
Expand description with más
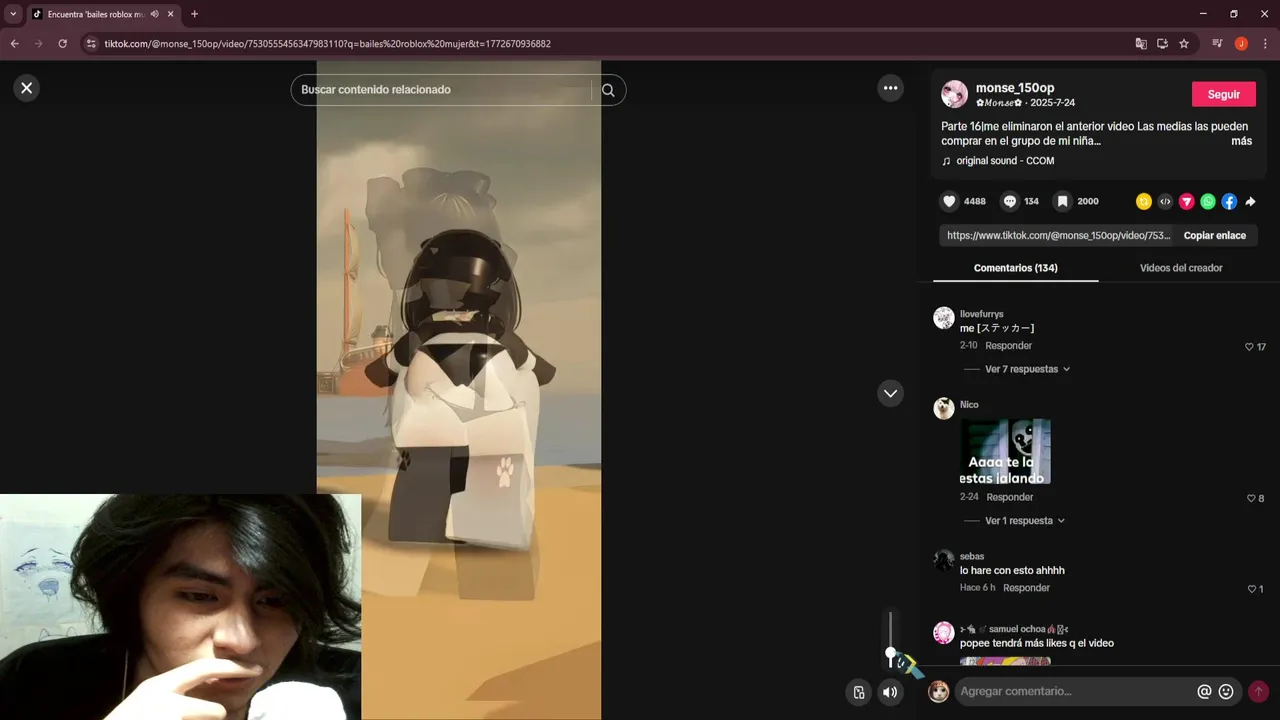click(x=1241, y=141)
